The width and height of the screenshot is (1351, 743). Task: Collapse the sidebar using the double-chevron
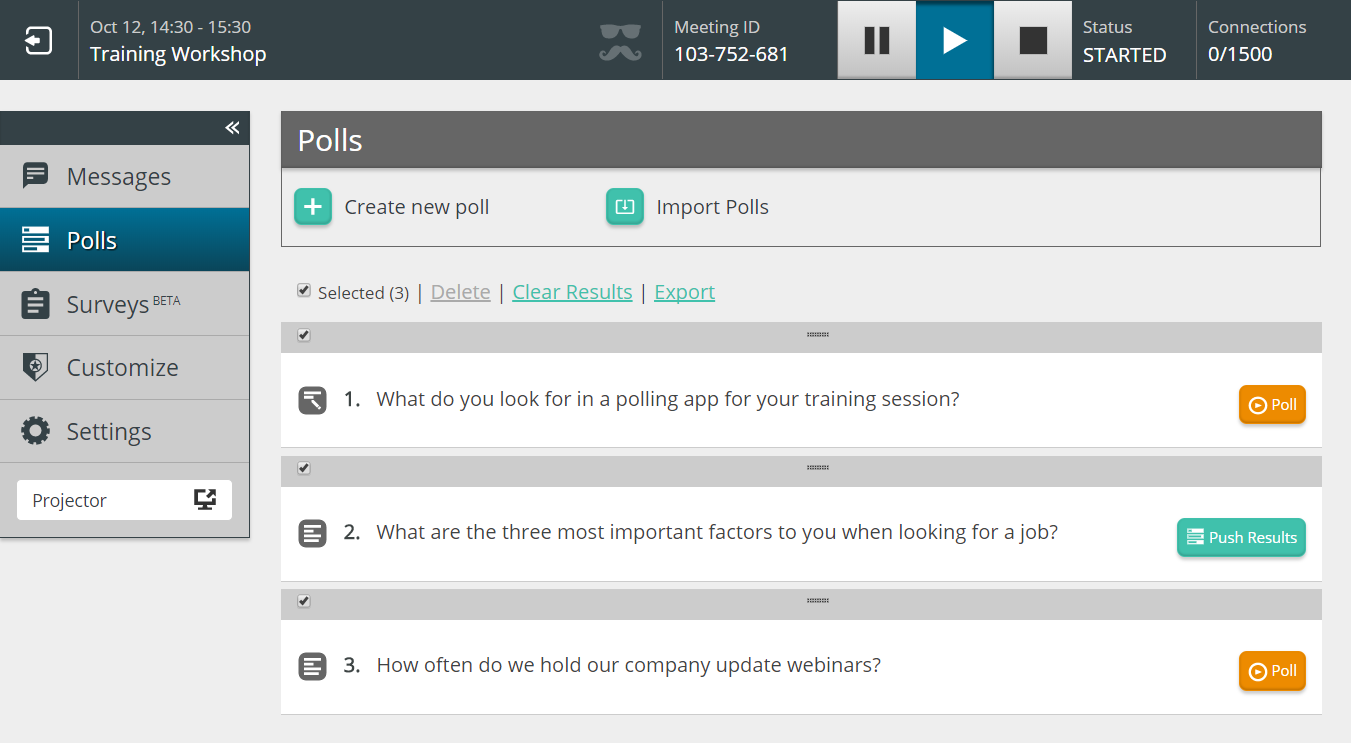232,128
